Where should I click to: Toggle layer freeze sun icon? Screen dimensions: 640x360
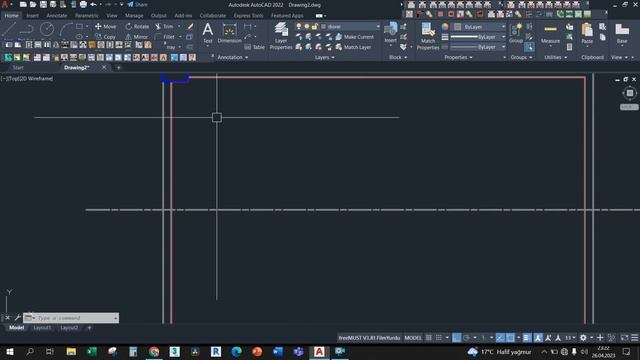307,27
